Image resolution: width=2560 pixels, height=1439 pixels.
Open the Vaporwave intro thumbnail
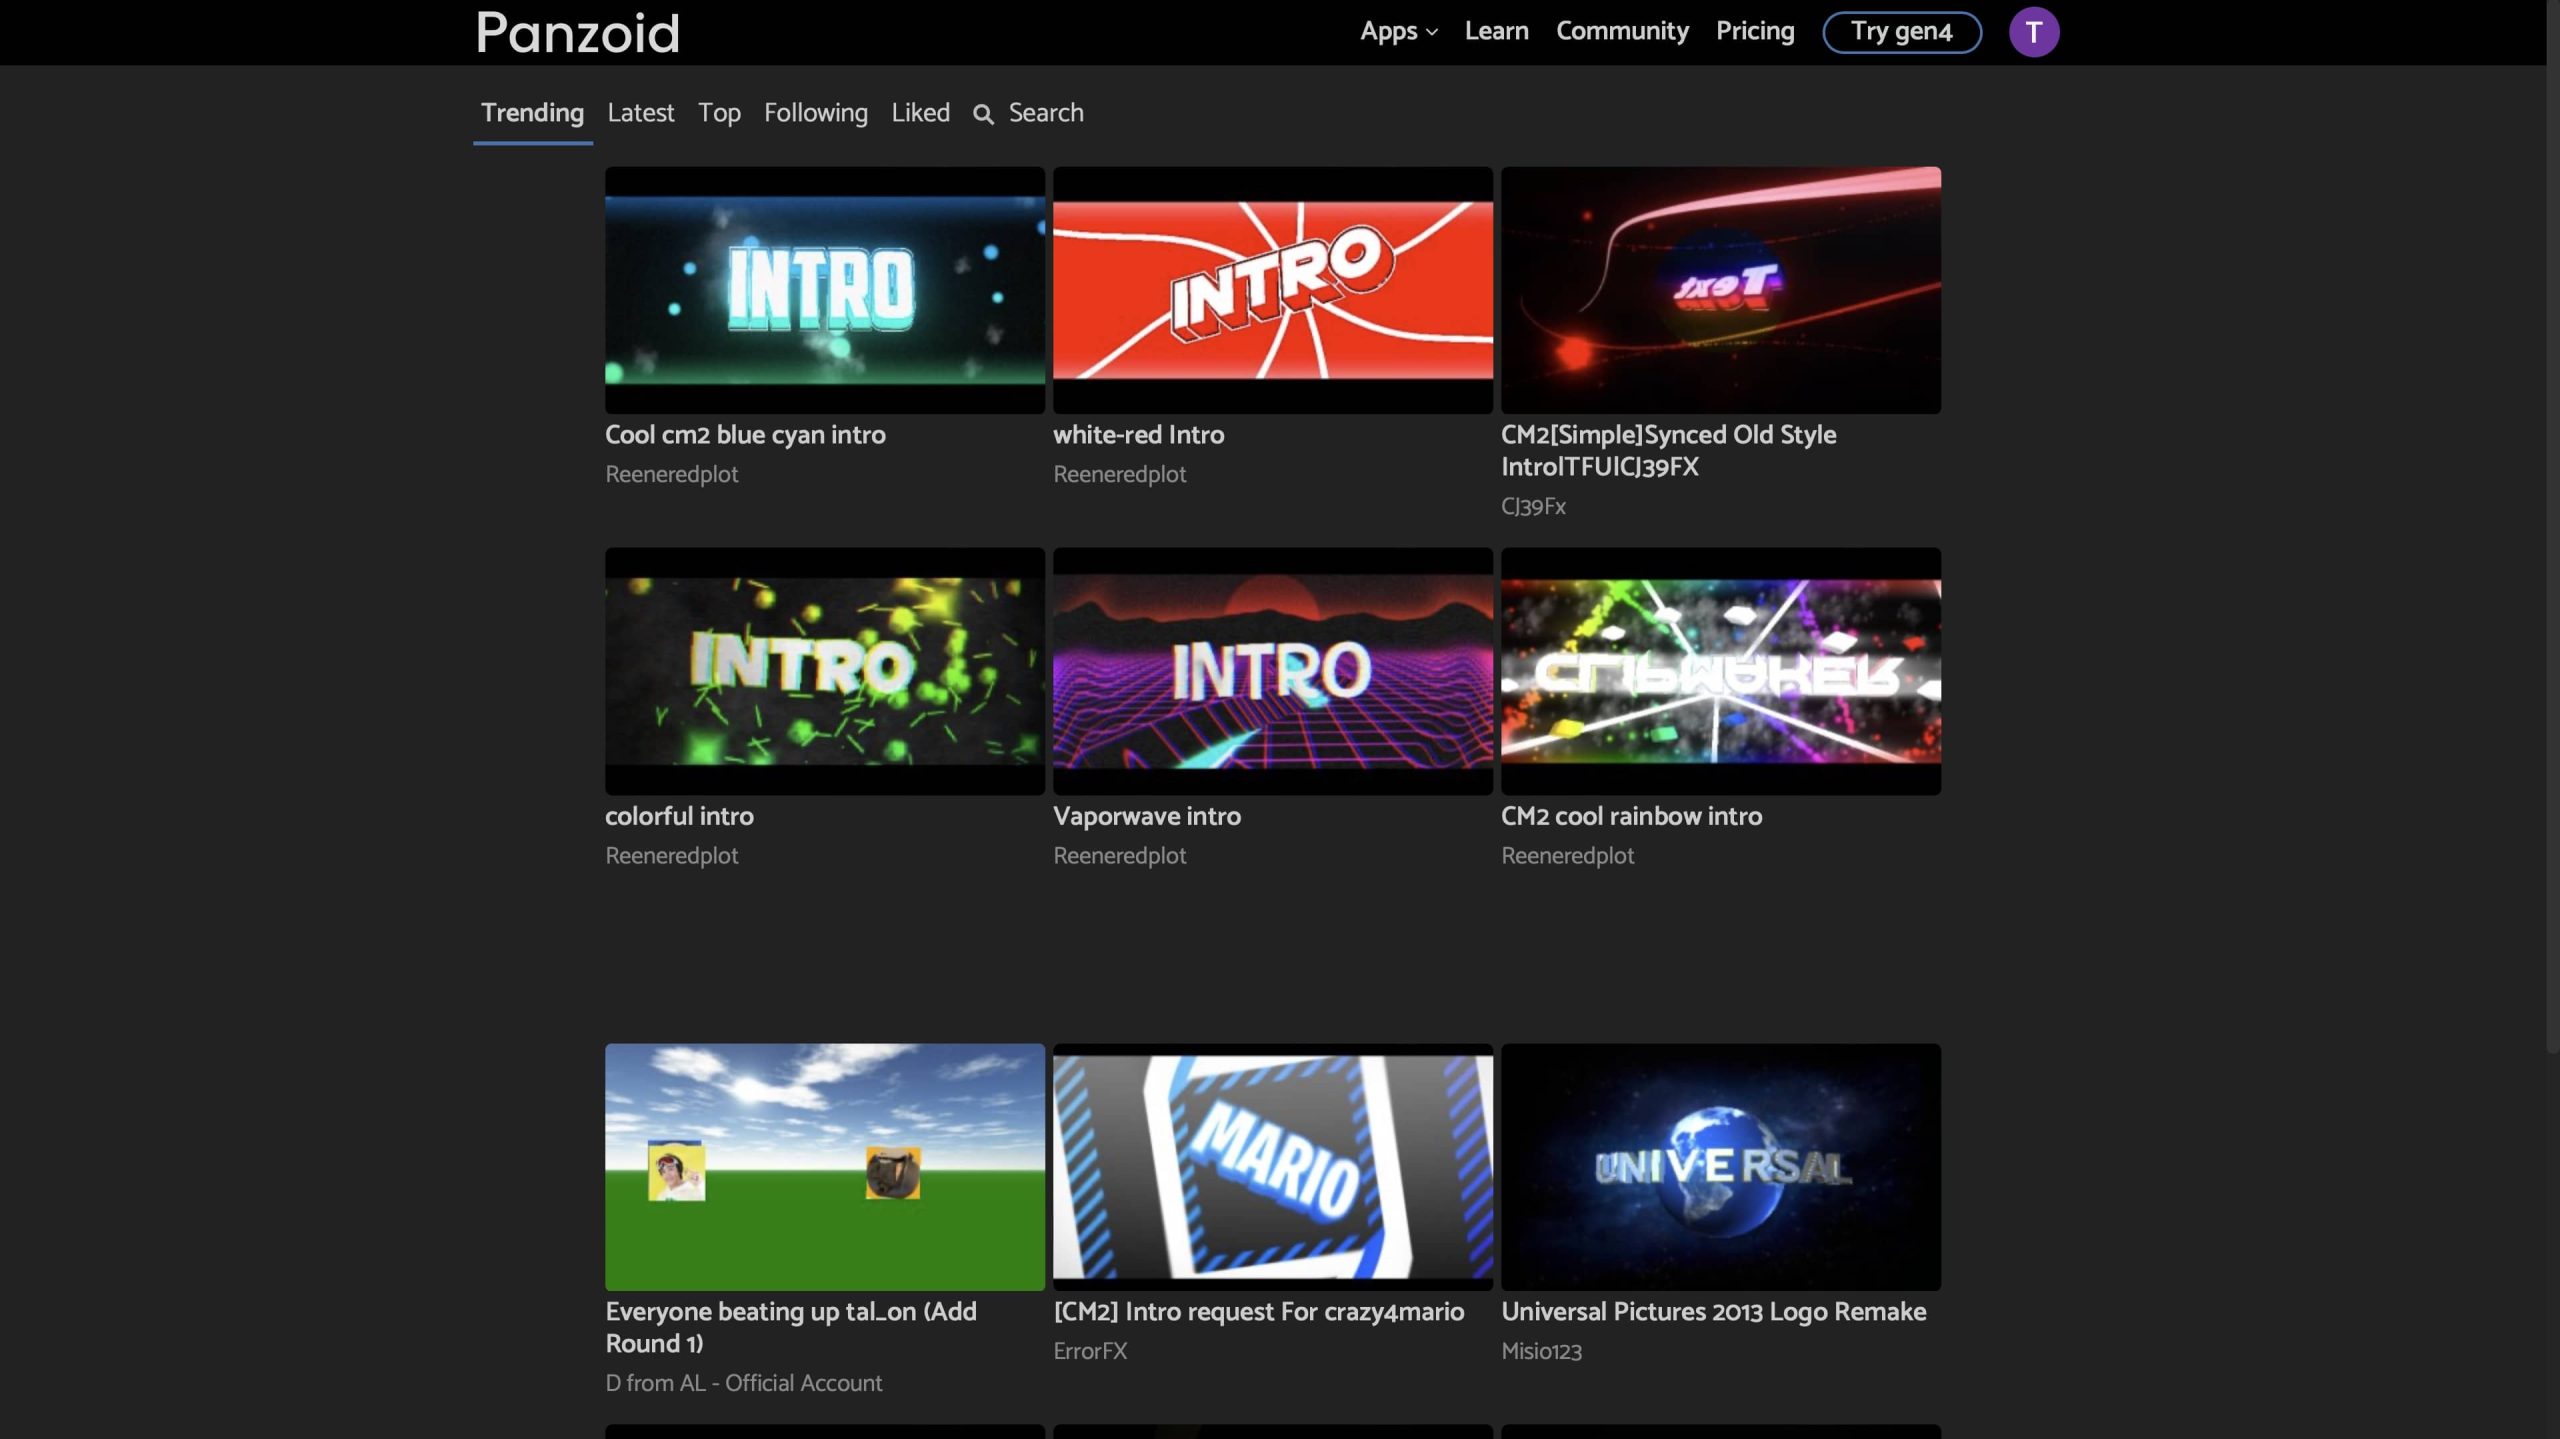(x=1272, y=670)
